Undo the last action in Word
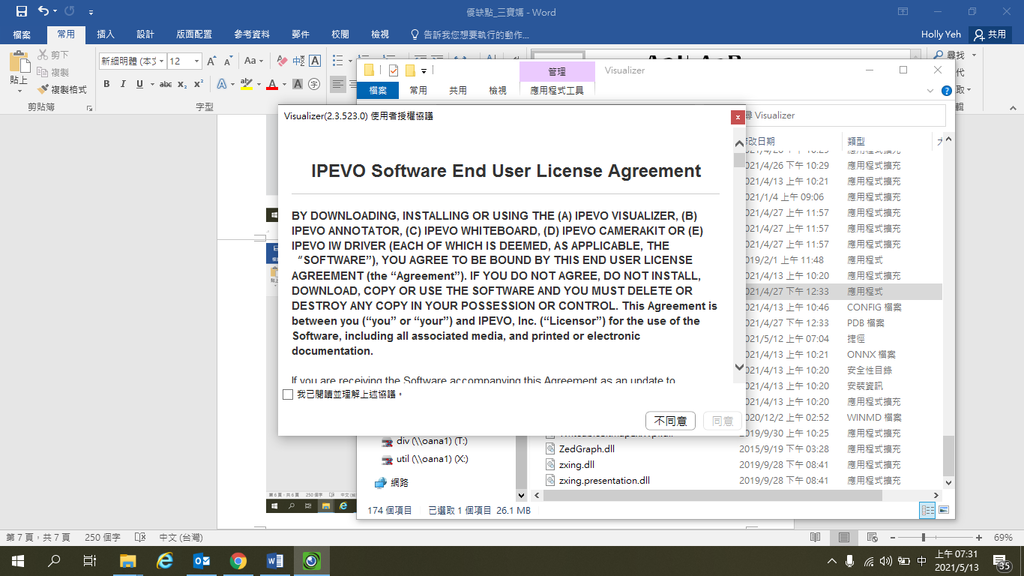The image size is (1024, 576). 43,11
